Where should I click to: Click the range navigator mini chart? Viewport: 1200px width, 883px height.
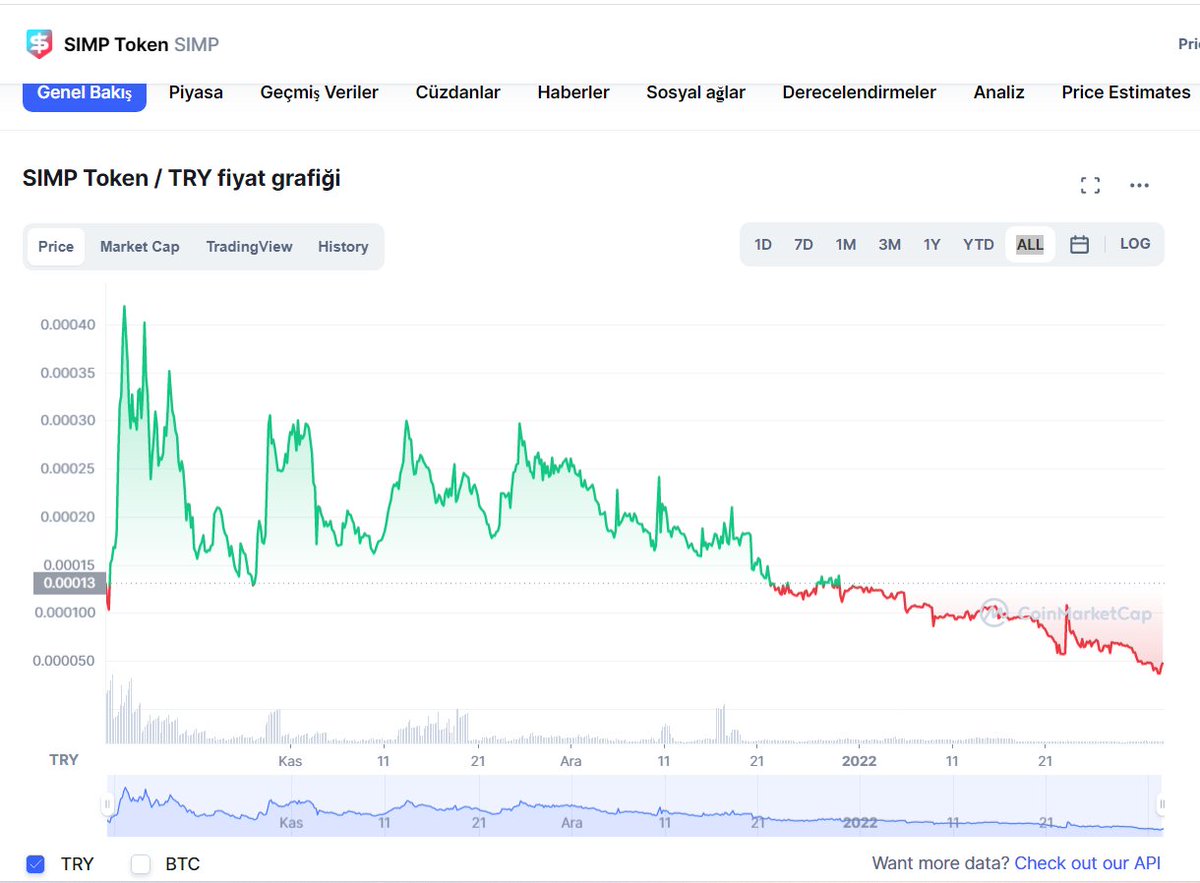coord(634,805)
